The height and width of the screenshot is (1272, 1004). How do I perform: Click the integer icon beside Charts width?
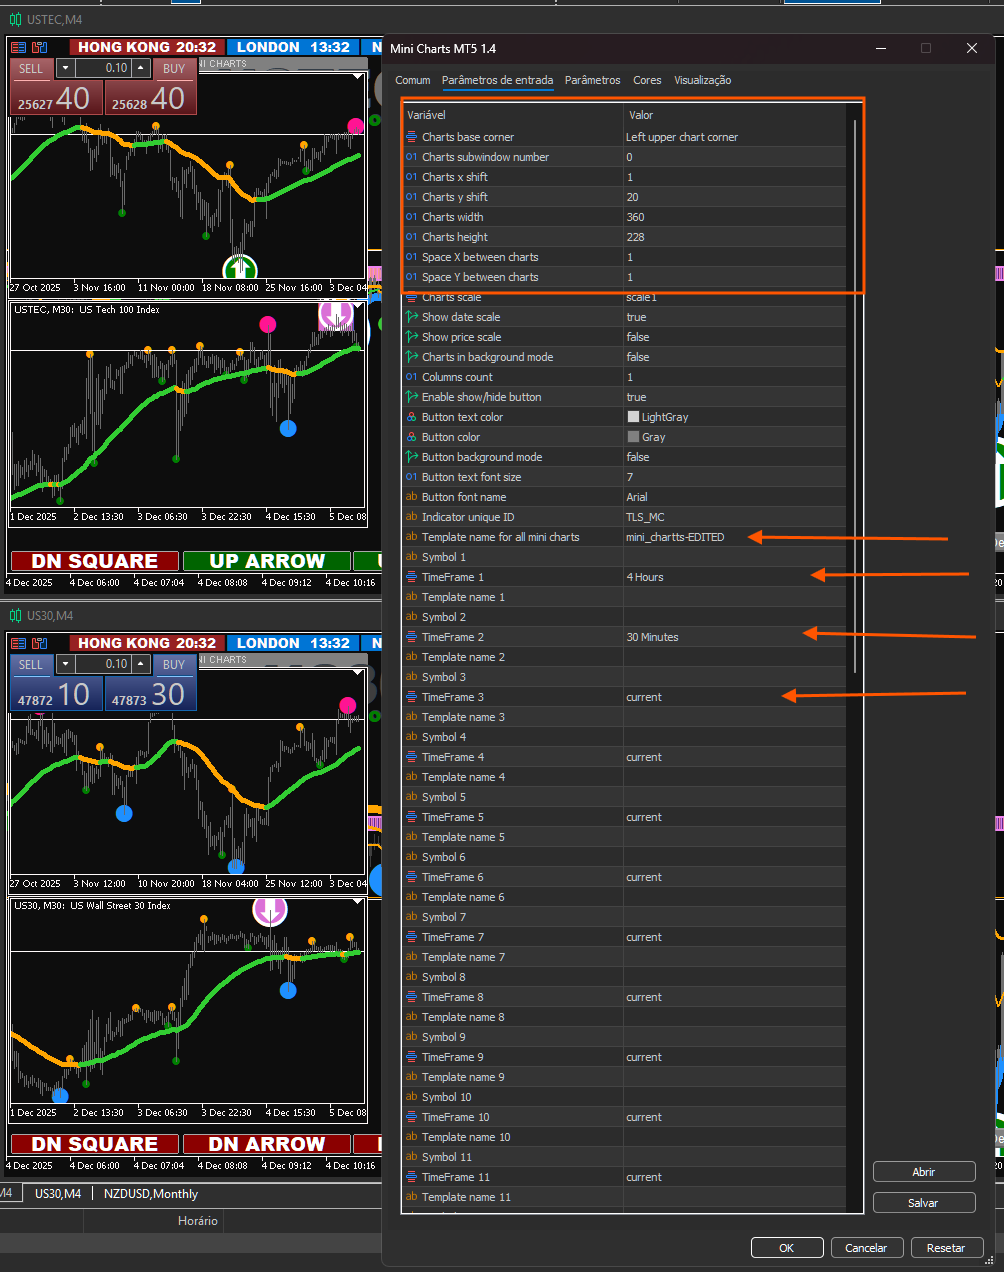click(x=411, y=217)
